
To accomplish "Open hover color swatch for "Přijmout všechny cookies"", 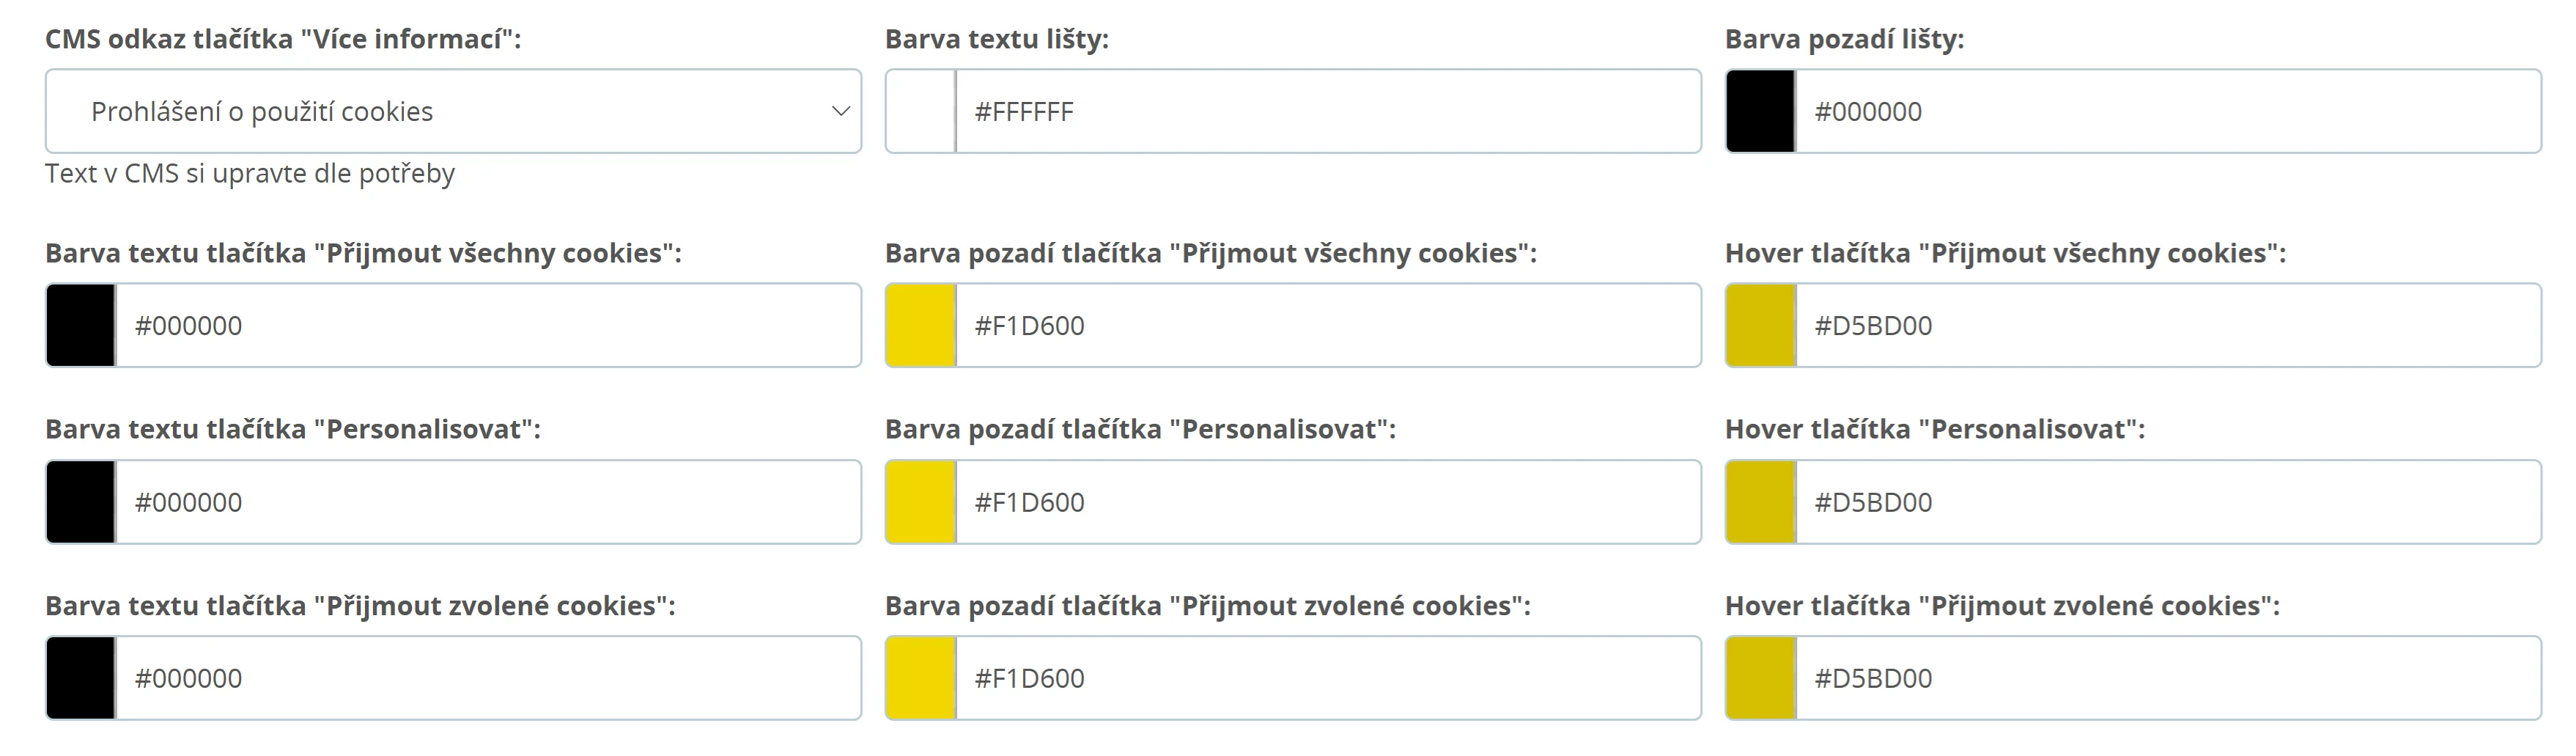I will tap(1761, 325).
